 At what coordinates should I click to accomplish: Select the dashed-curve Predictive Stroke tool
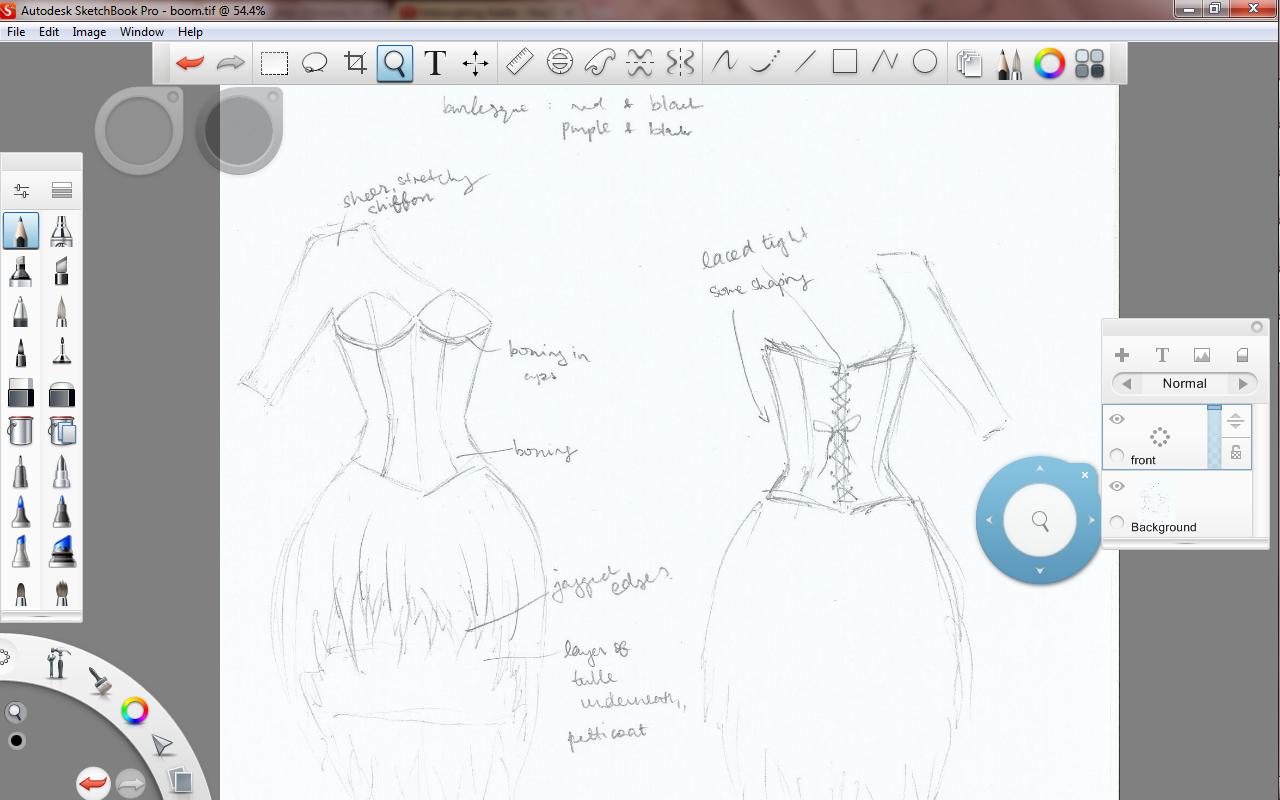coord(765,63)
